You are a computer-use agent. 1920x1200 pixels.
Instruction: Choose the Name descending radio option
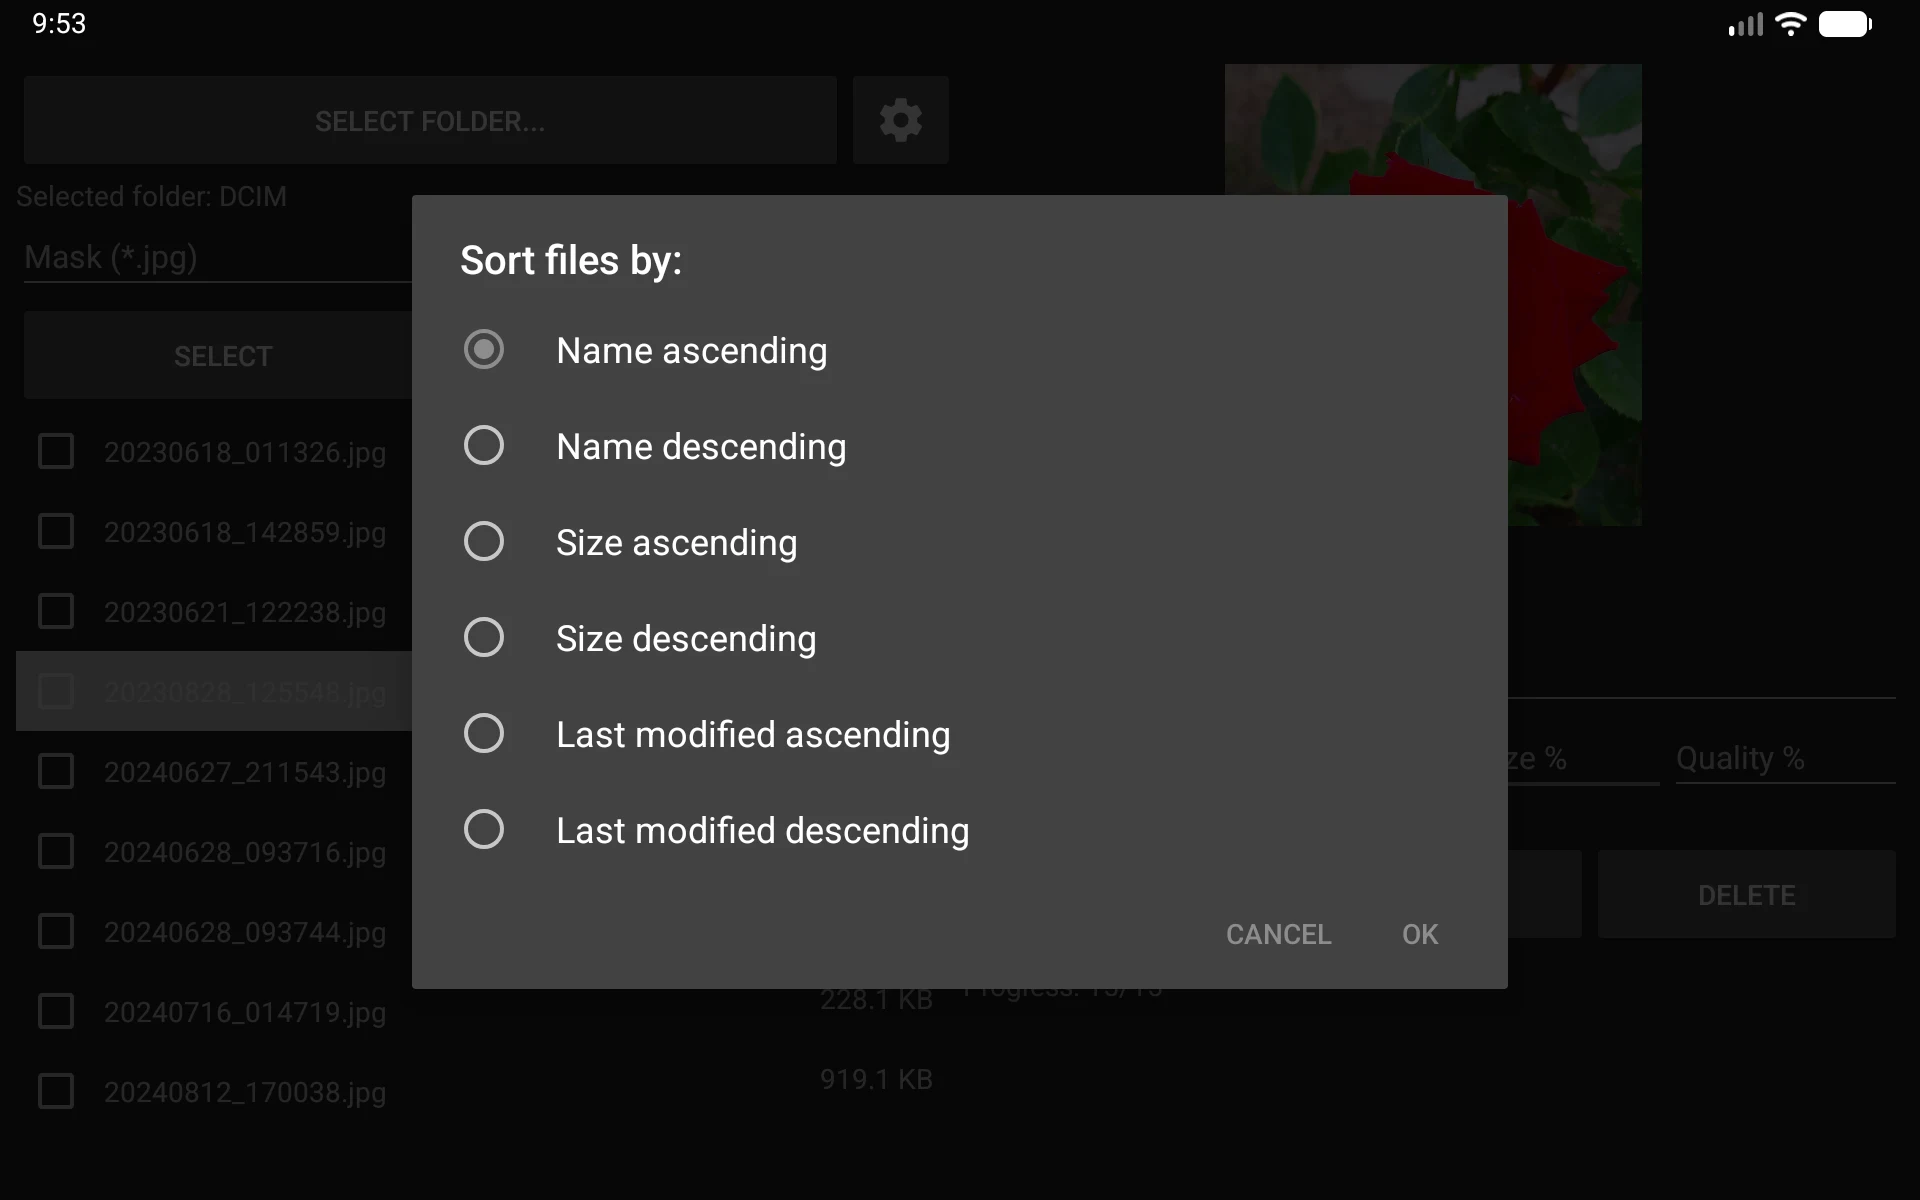[x=484, y=446]
